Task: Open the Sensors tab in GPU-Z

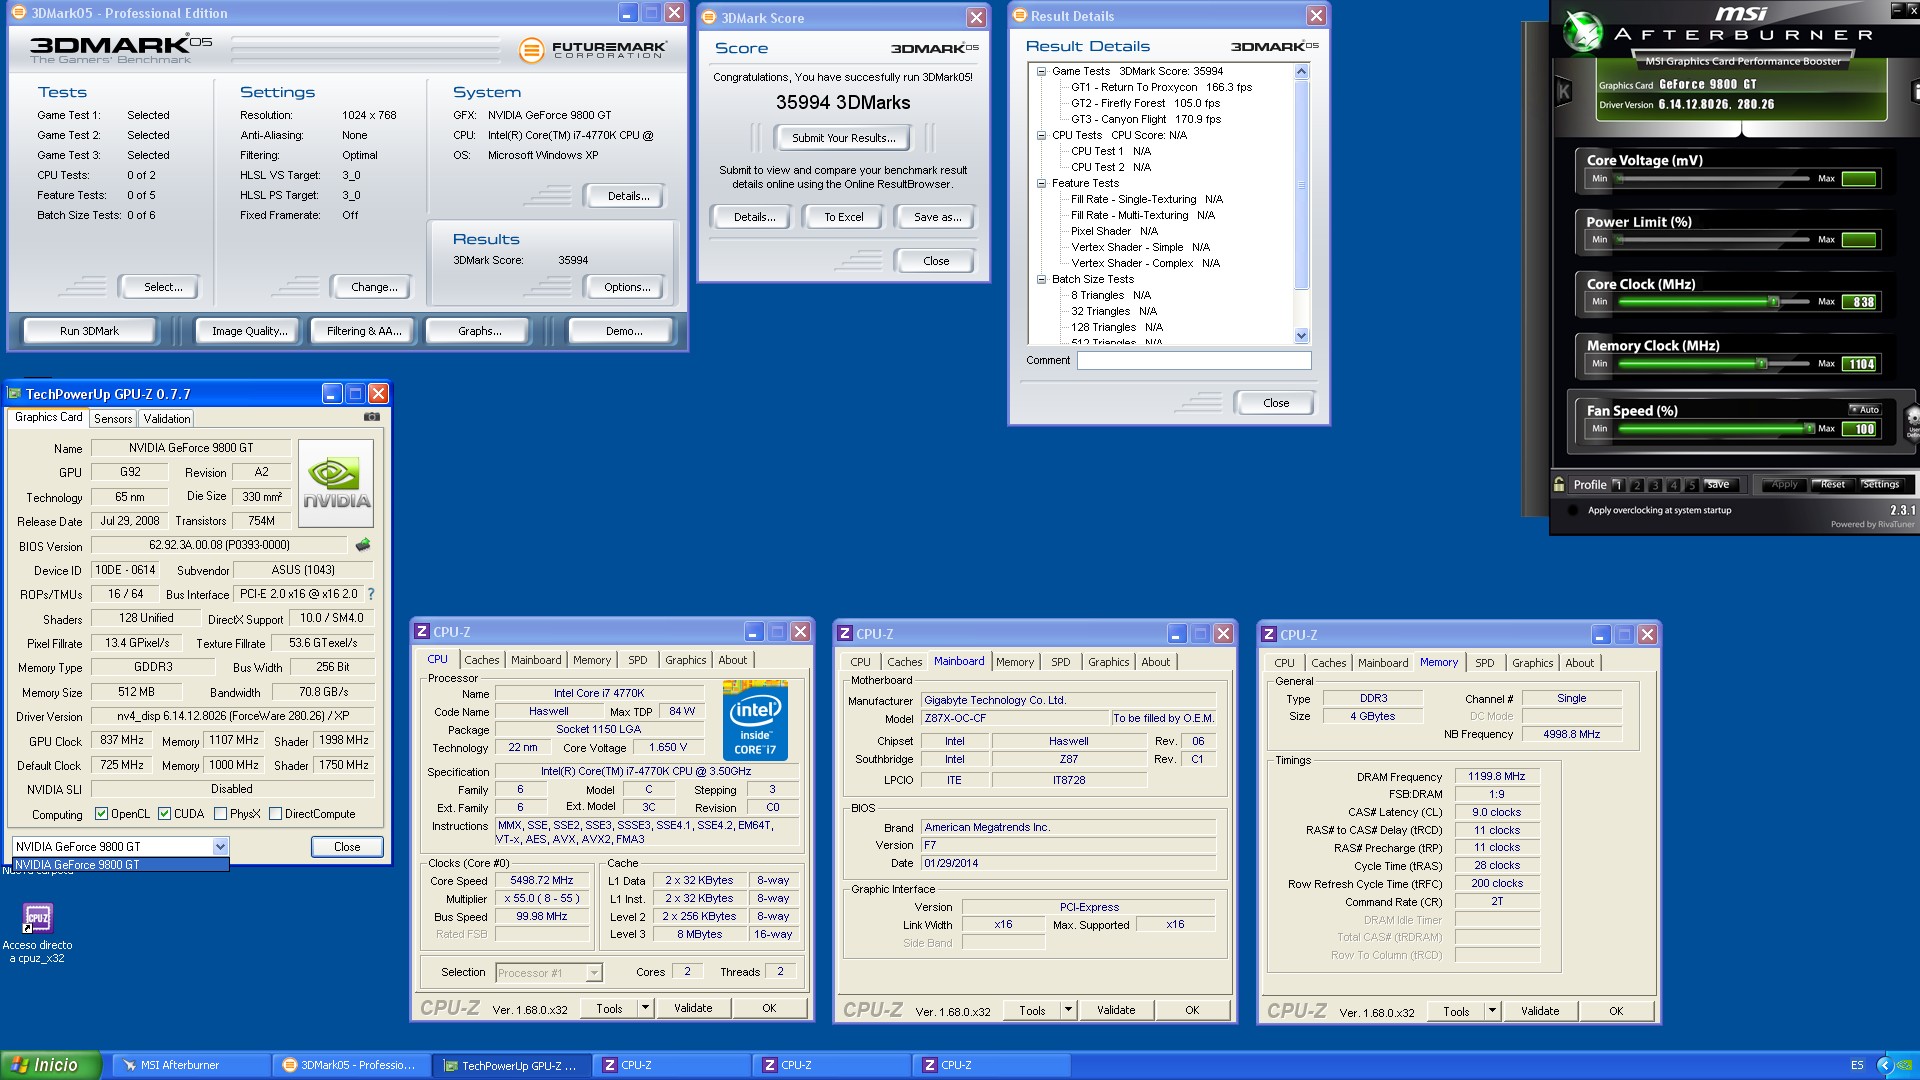Action: (113, 419)
